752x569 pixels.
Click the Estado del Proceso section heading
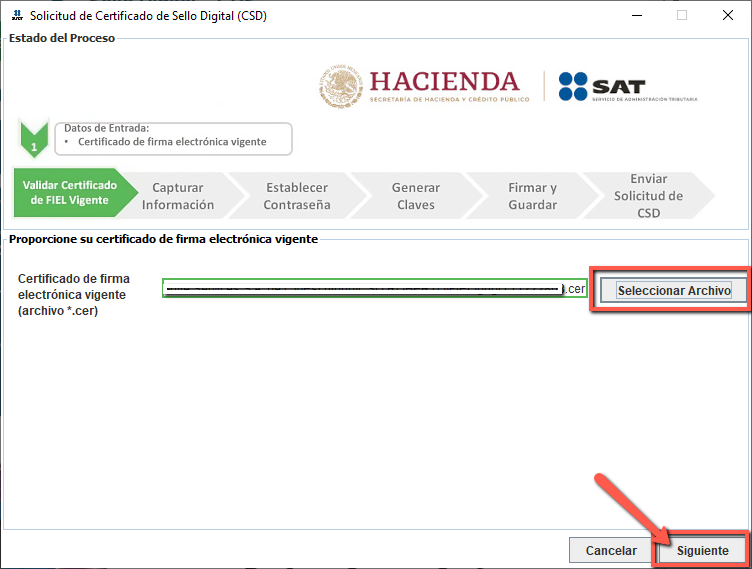click(61, 38)
